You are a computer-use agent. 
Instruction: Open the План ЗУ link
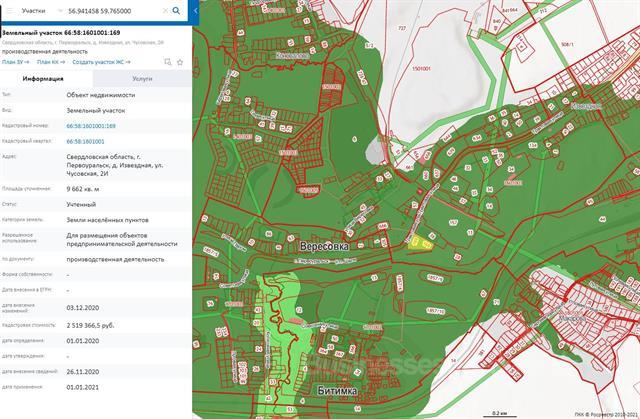click(x=15, y=61)
